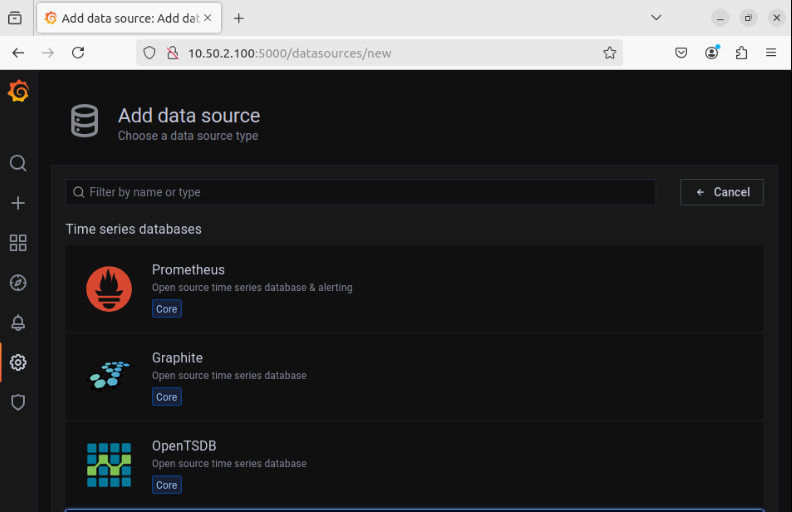Viewport: 792px width, 512px height.
Task: Select the Prometheus flame logo
Action: pos(109,289)
